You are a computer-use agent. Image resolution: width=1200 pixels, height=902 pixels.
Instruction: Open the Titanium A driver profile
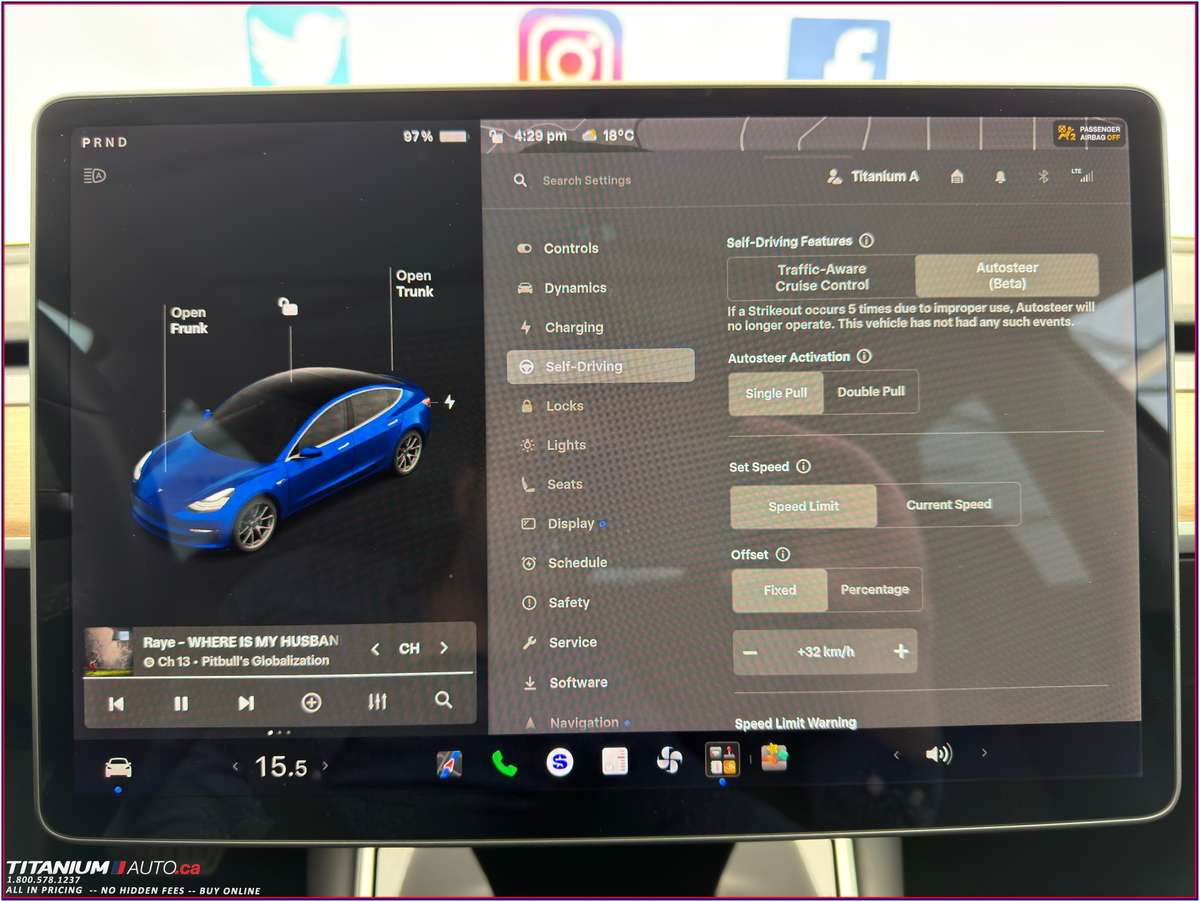[873, 176]
